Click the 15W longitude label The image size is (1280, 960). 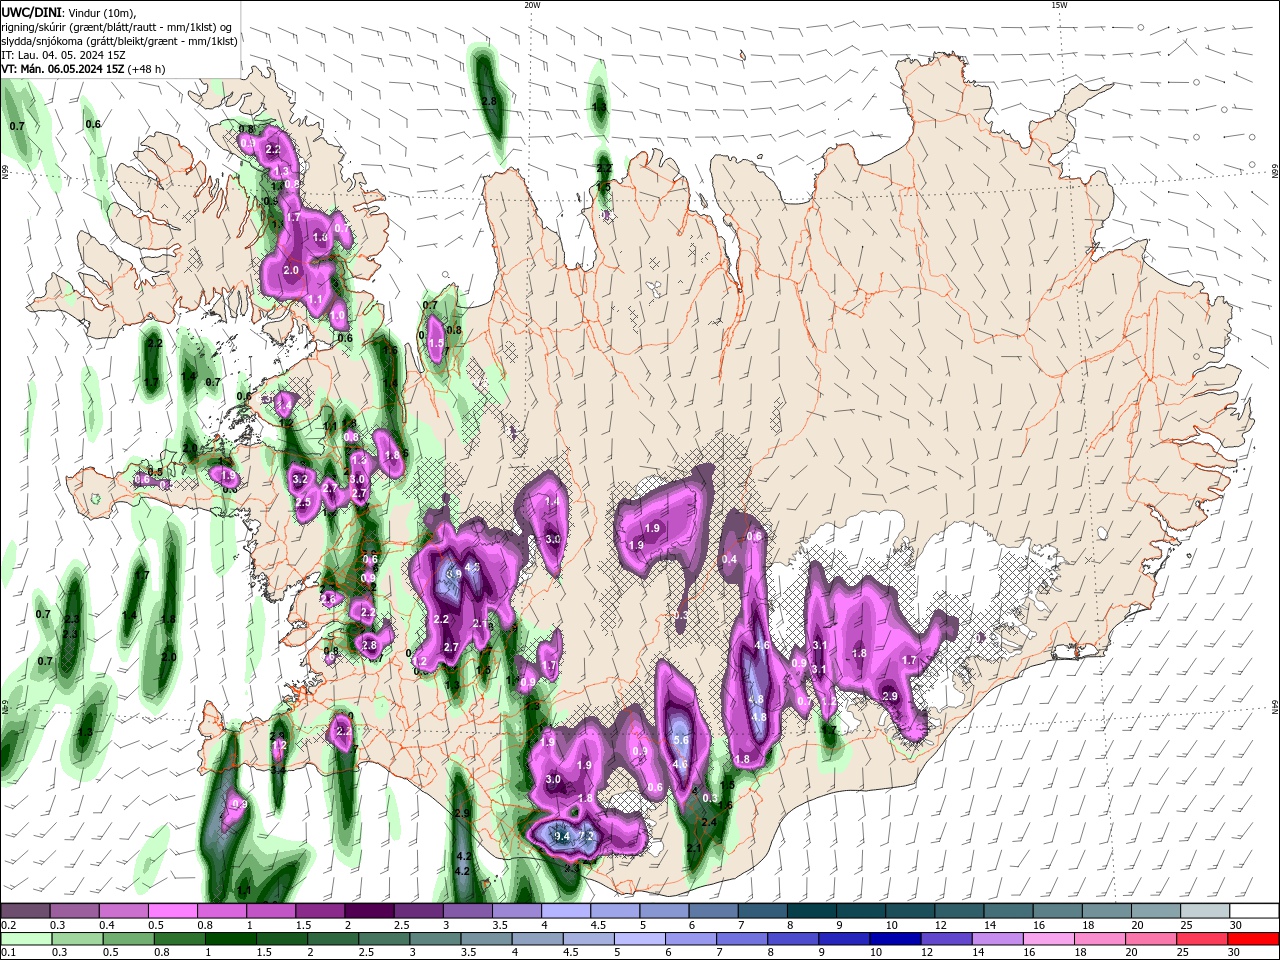1058,5
